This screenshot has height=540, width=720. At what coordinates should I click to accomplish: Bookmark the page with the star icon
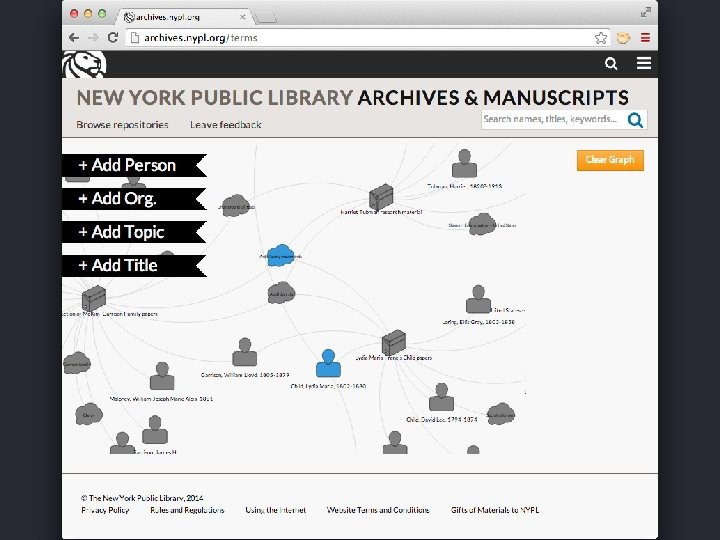tap(601, 38)
